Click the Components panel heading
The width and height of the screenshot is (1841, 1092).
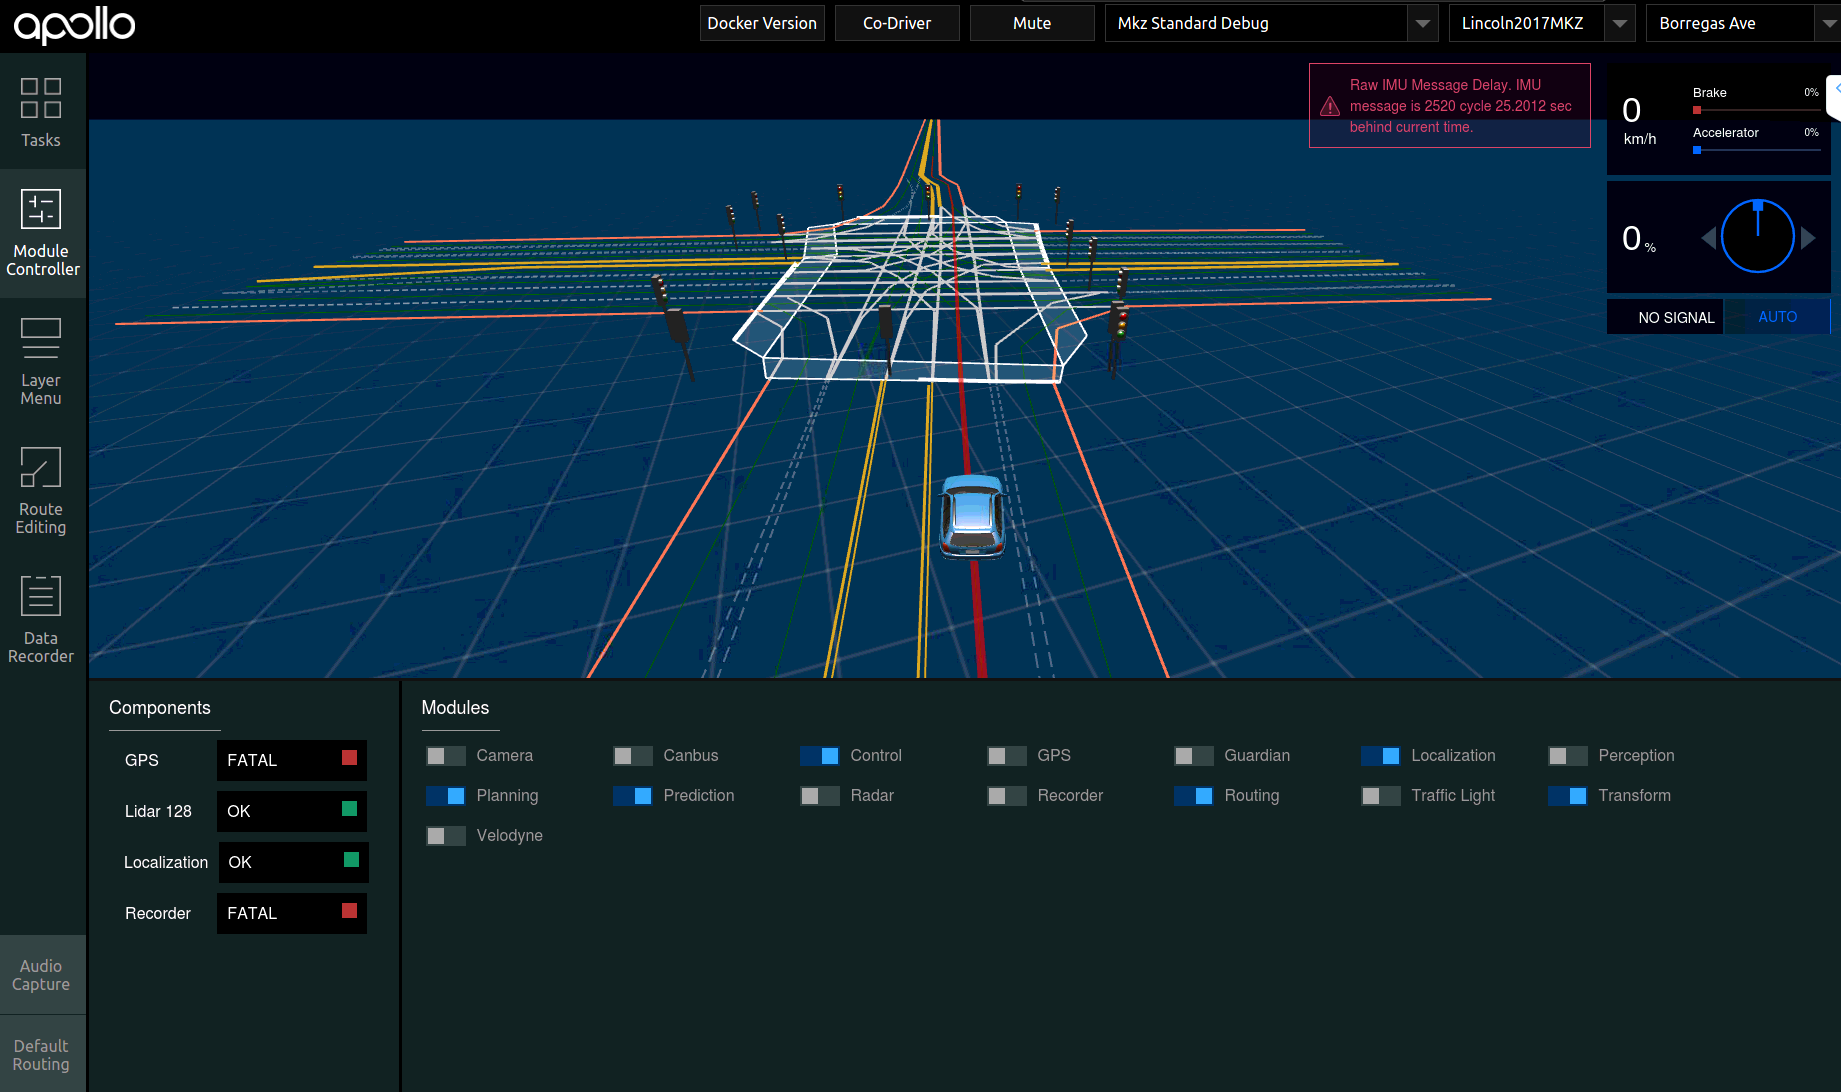[160, 708]
